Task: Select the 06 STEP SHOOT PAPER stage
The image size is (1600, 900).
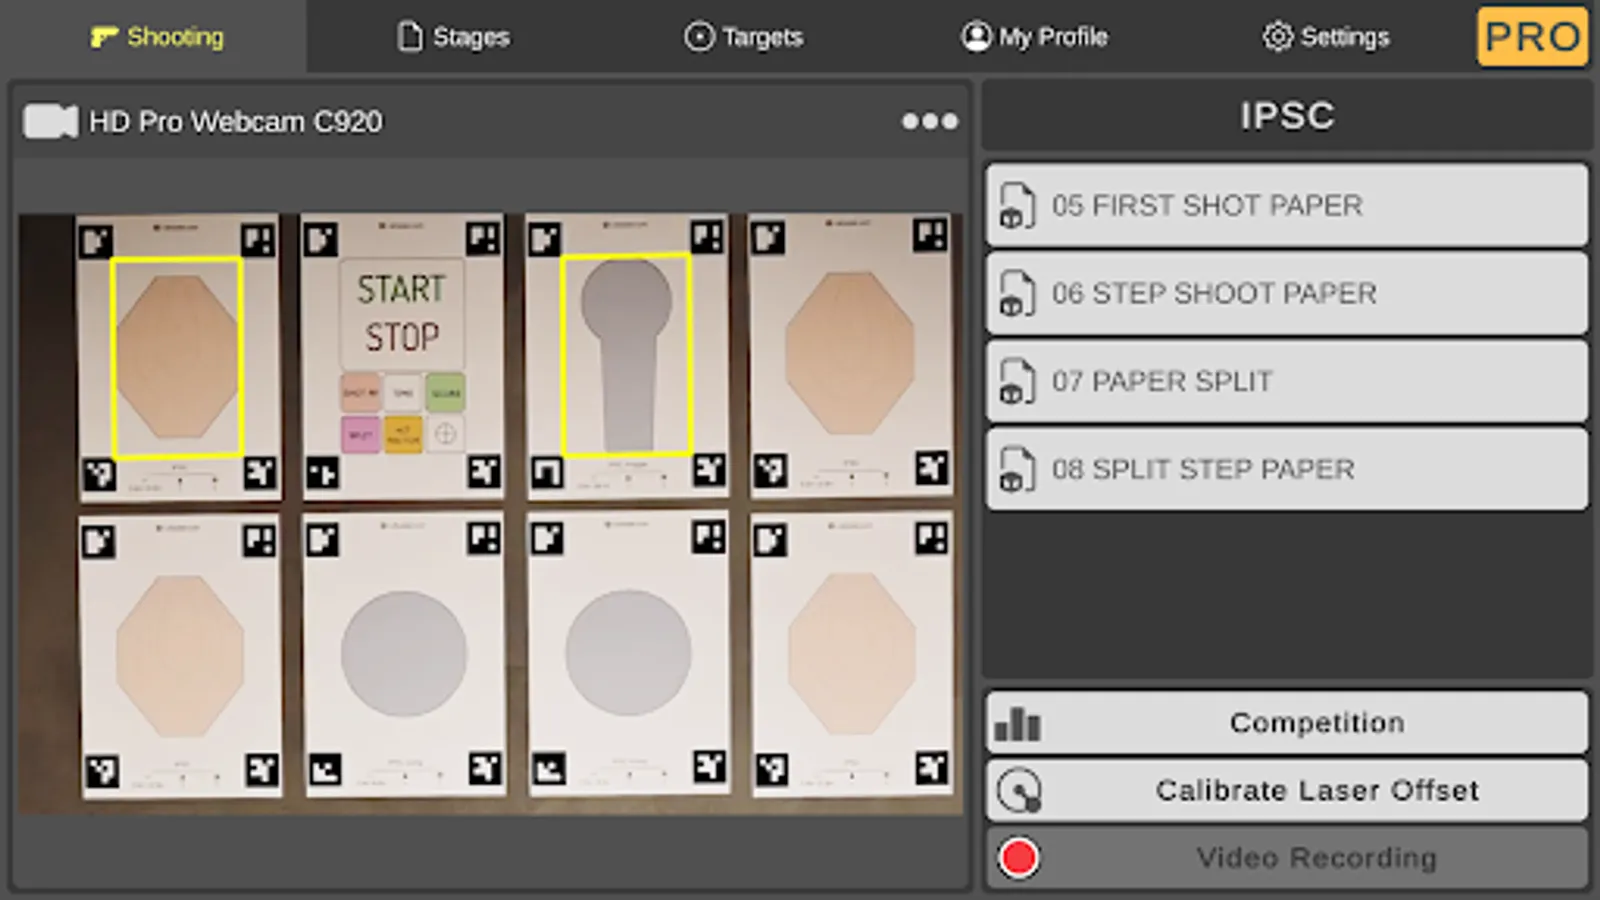Action: tap(1286, 294)
